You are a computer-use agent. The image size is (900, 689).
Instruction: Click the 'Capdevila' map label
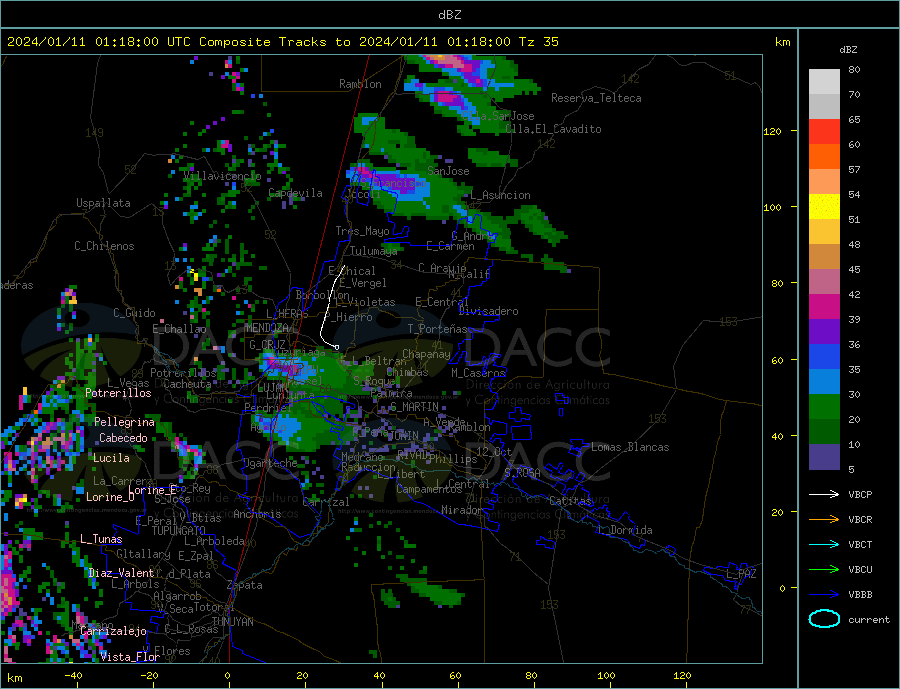pos(295,193)
